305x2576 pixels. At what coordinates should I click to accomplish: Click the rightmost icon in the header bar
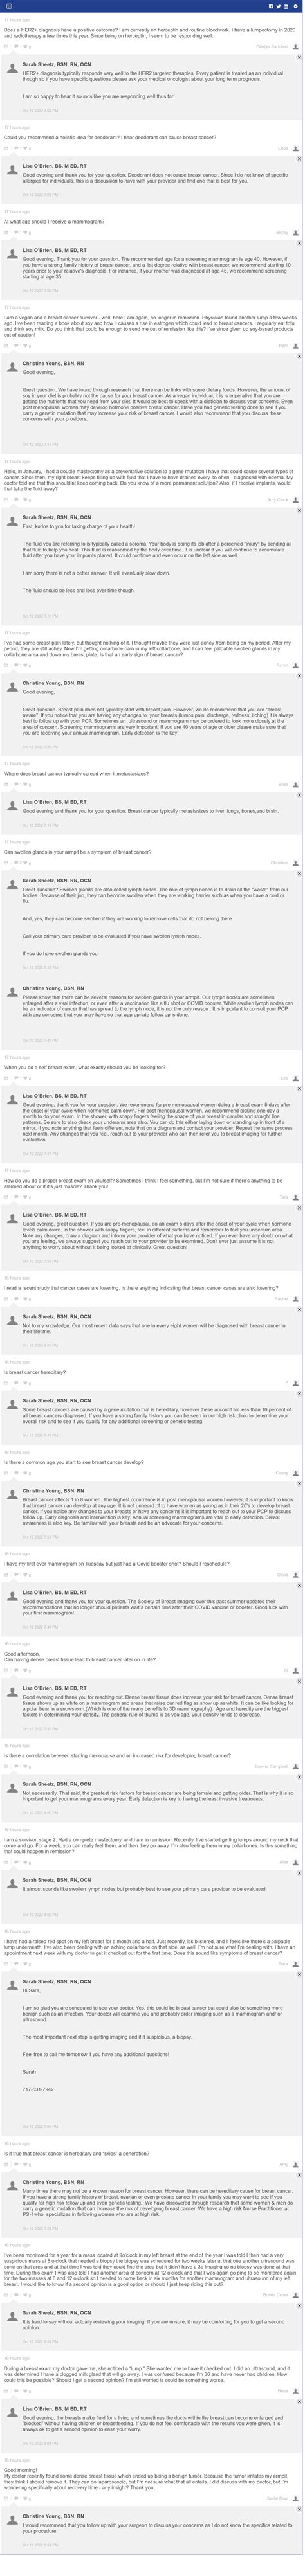[x=295, y=6]
